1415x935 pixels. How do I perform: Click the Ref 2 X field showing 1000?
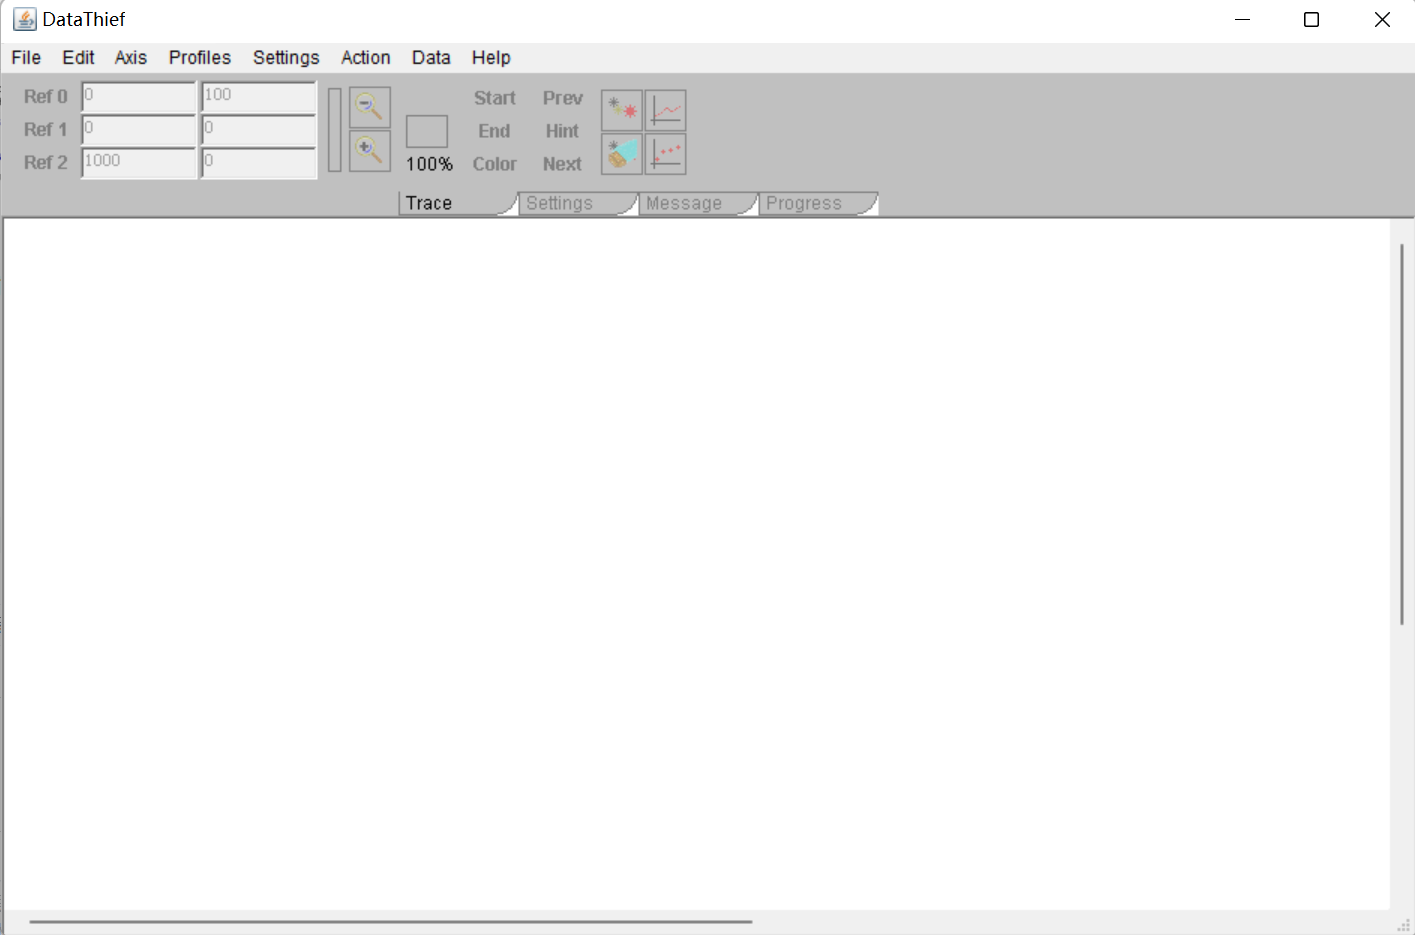(x=139, y=162)
